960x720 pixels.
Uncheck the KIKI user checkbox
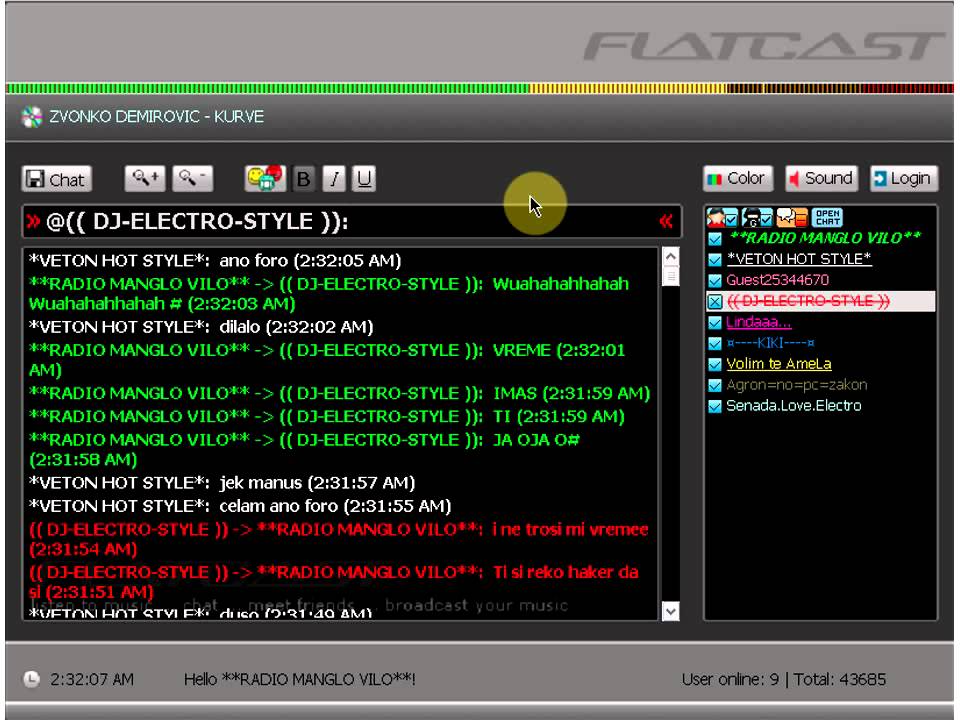714,343
